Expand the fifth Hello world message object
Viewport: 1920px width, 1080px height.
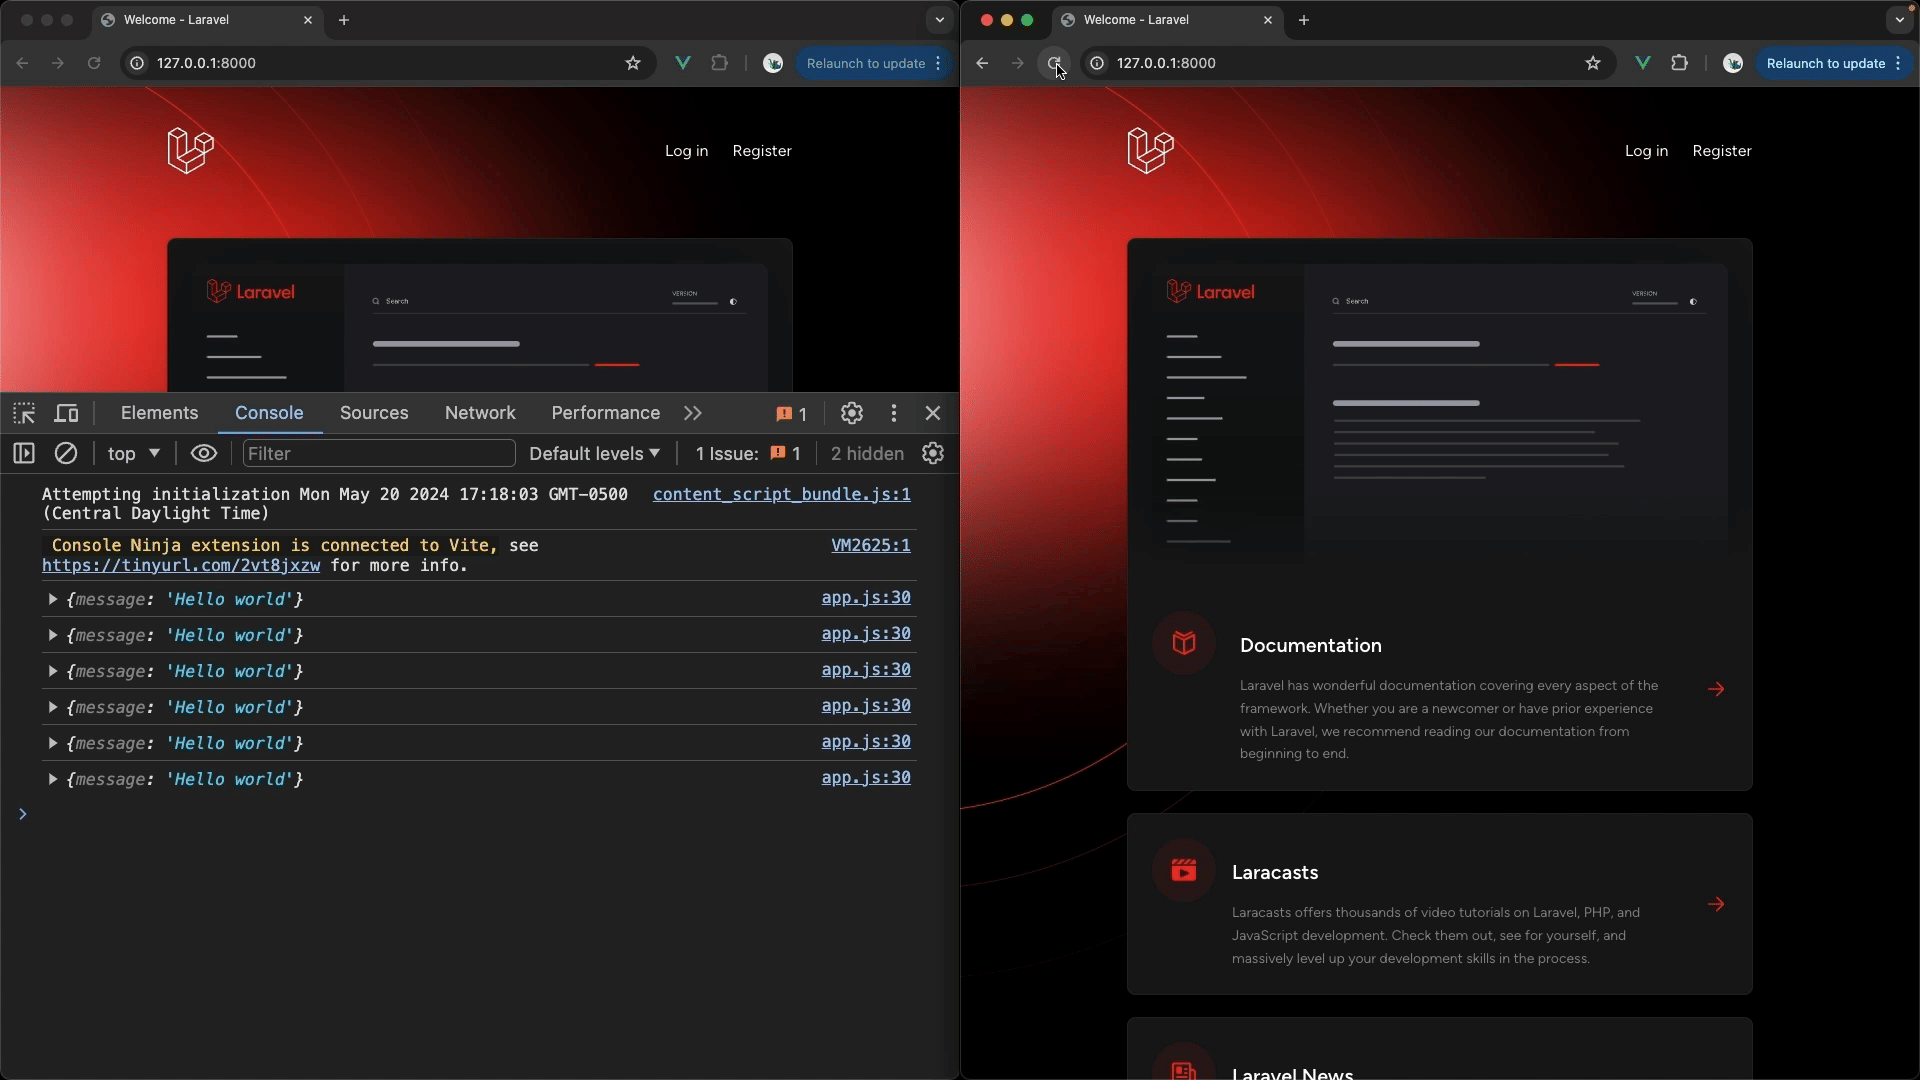coord(53,743)
